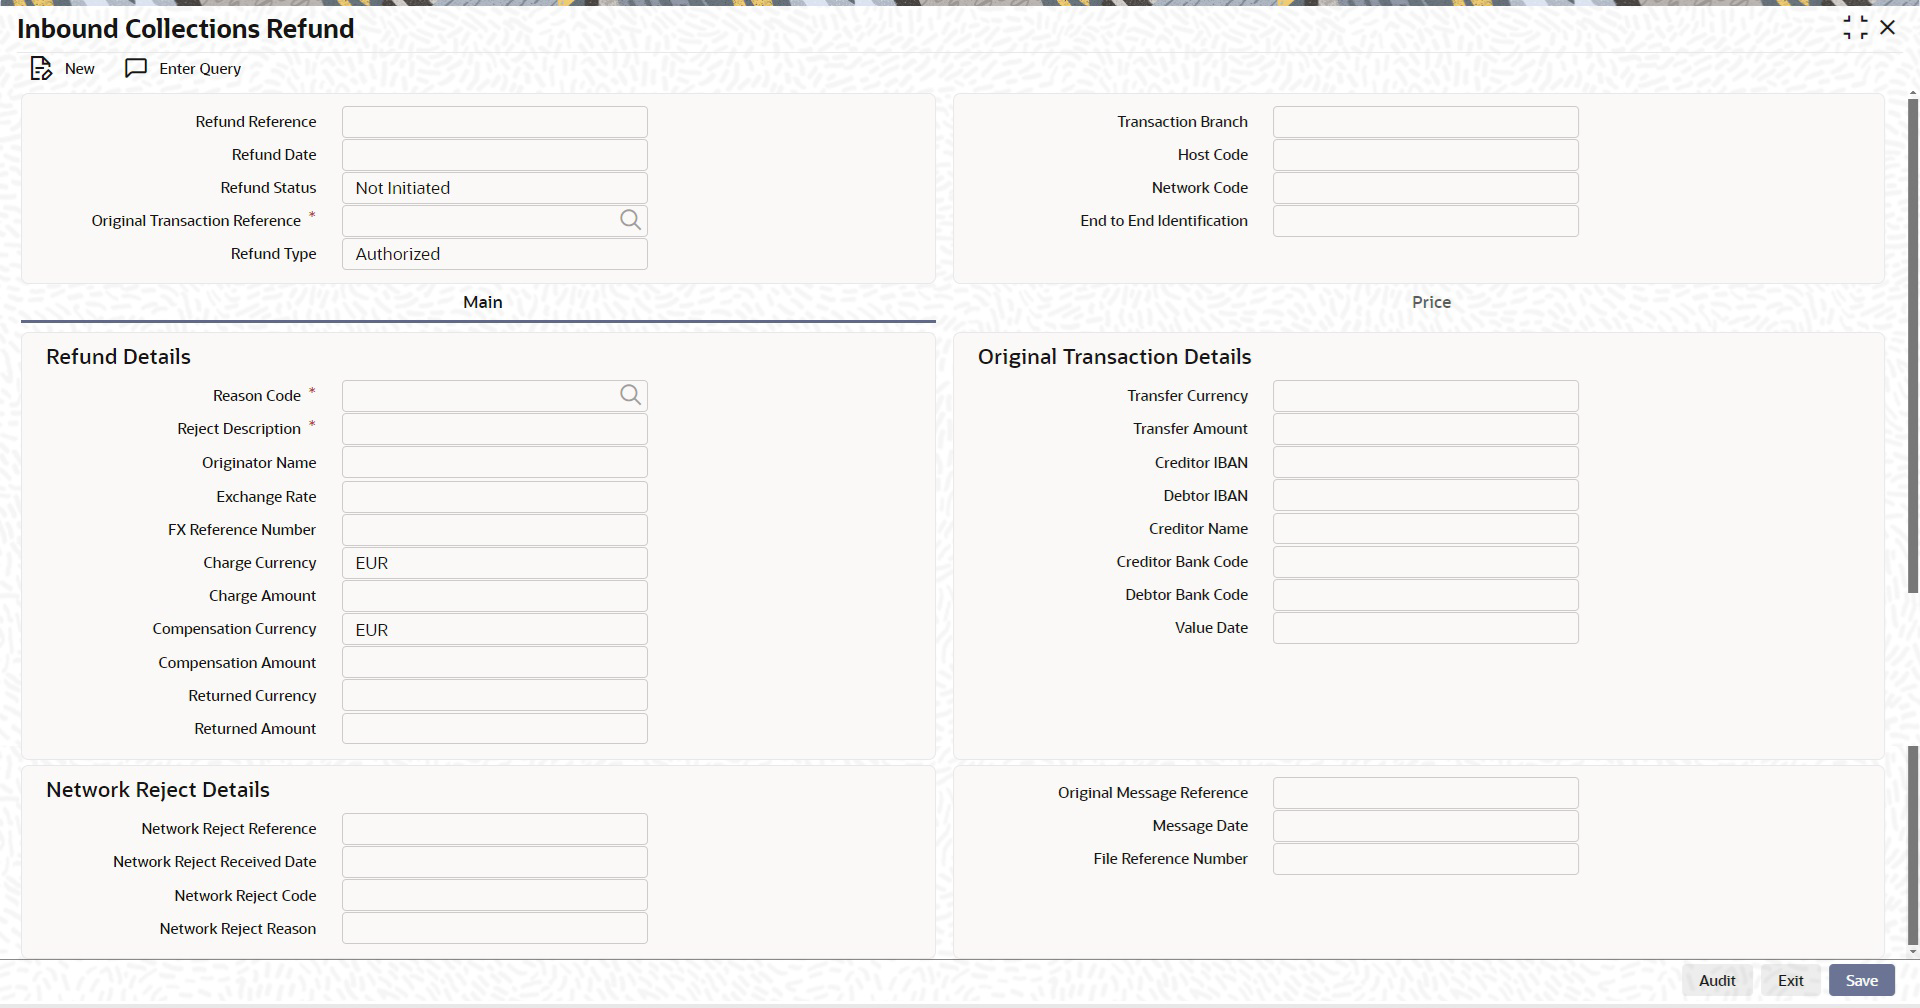Click the Charge Currency field showing EUR
Image resolution: width=1920 pixels, height=1008 pixels.
(495, 563)
